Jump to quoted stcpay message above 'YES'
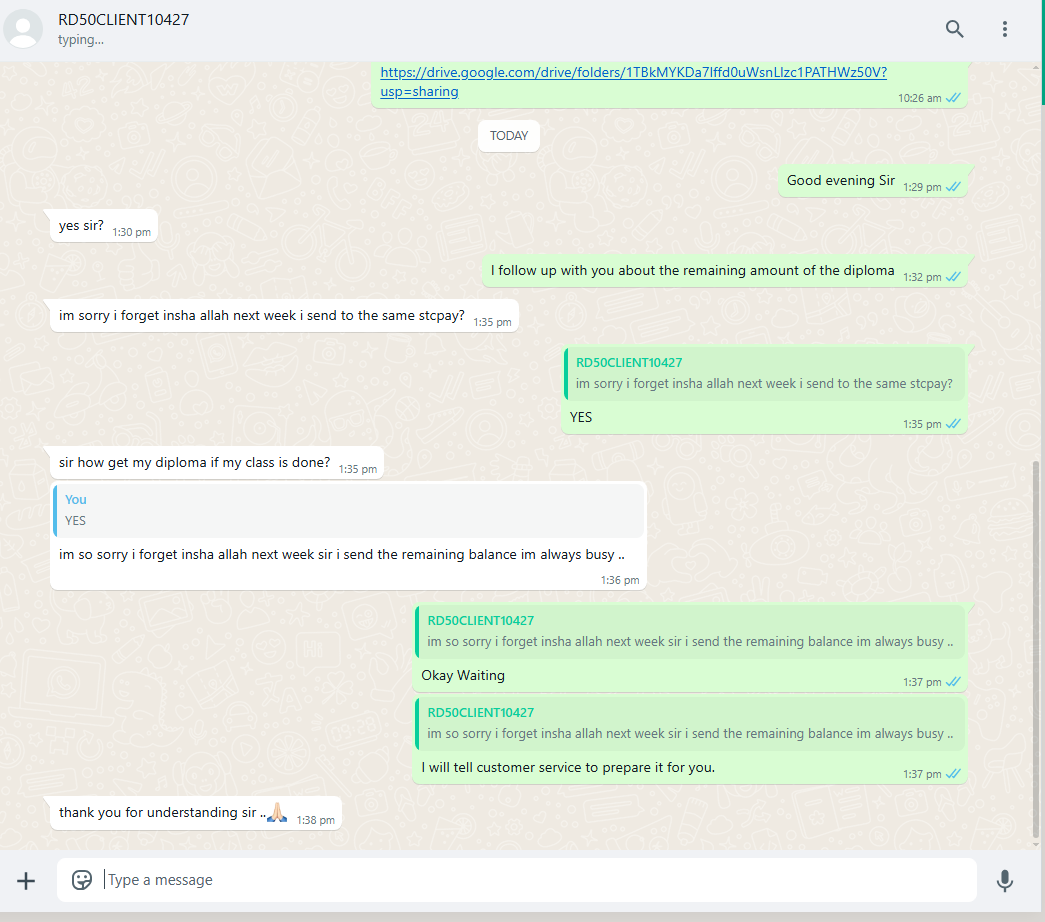This screenshot has width=1045, height=922. coord(764,373)
